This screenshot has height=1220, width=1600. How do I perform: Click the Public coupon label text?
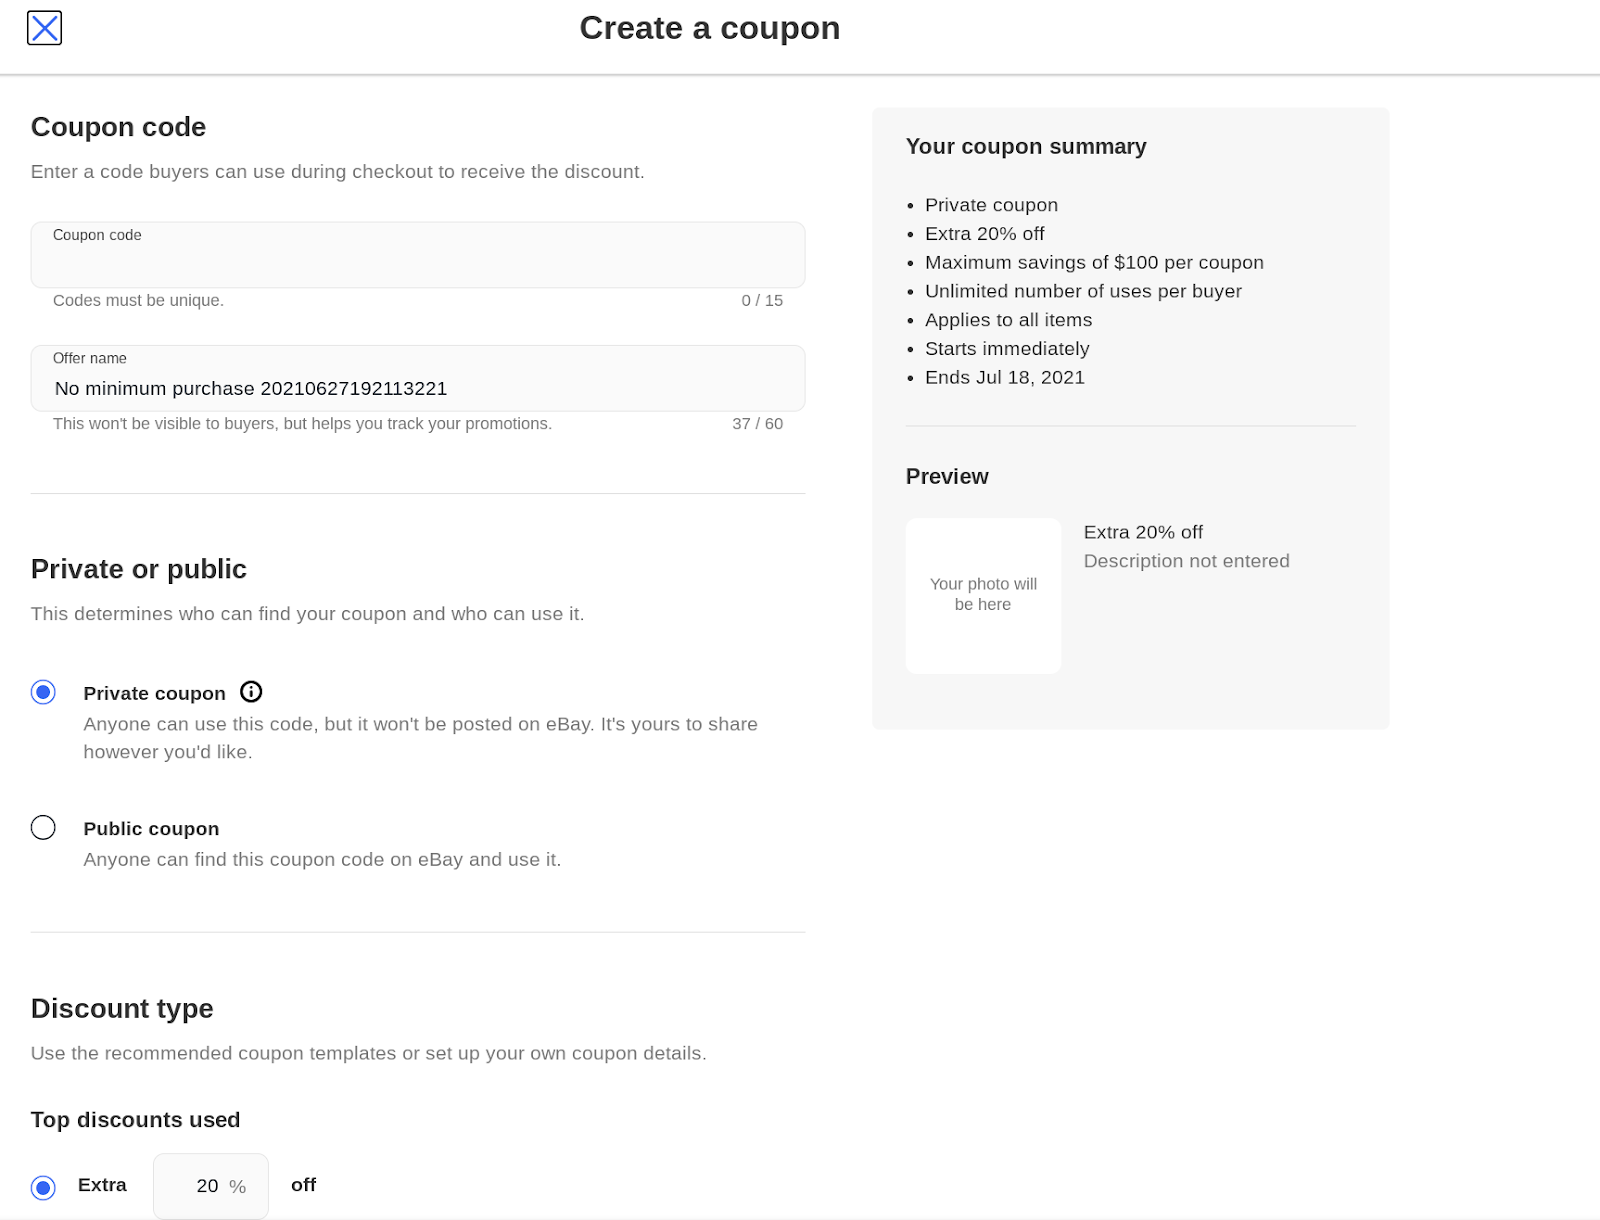tap(151, 829)
